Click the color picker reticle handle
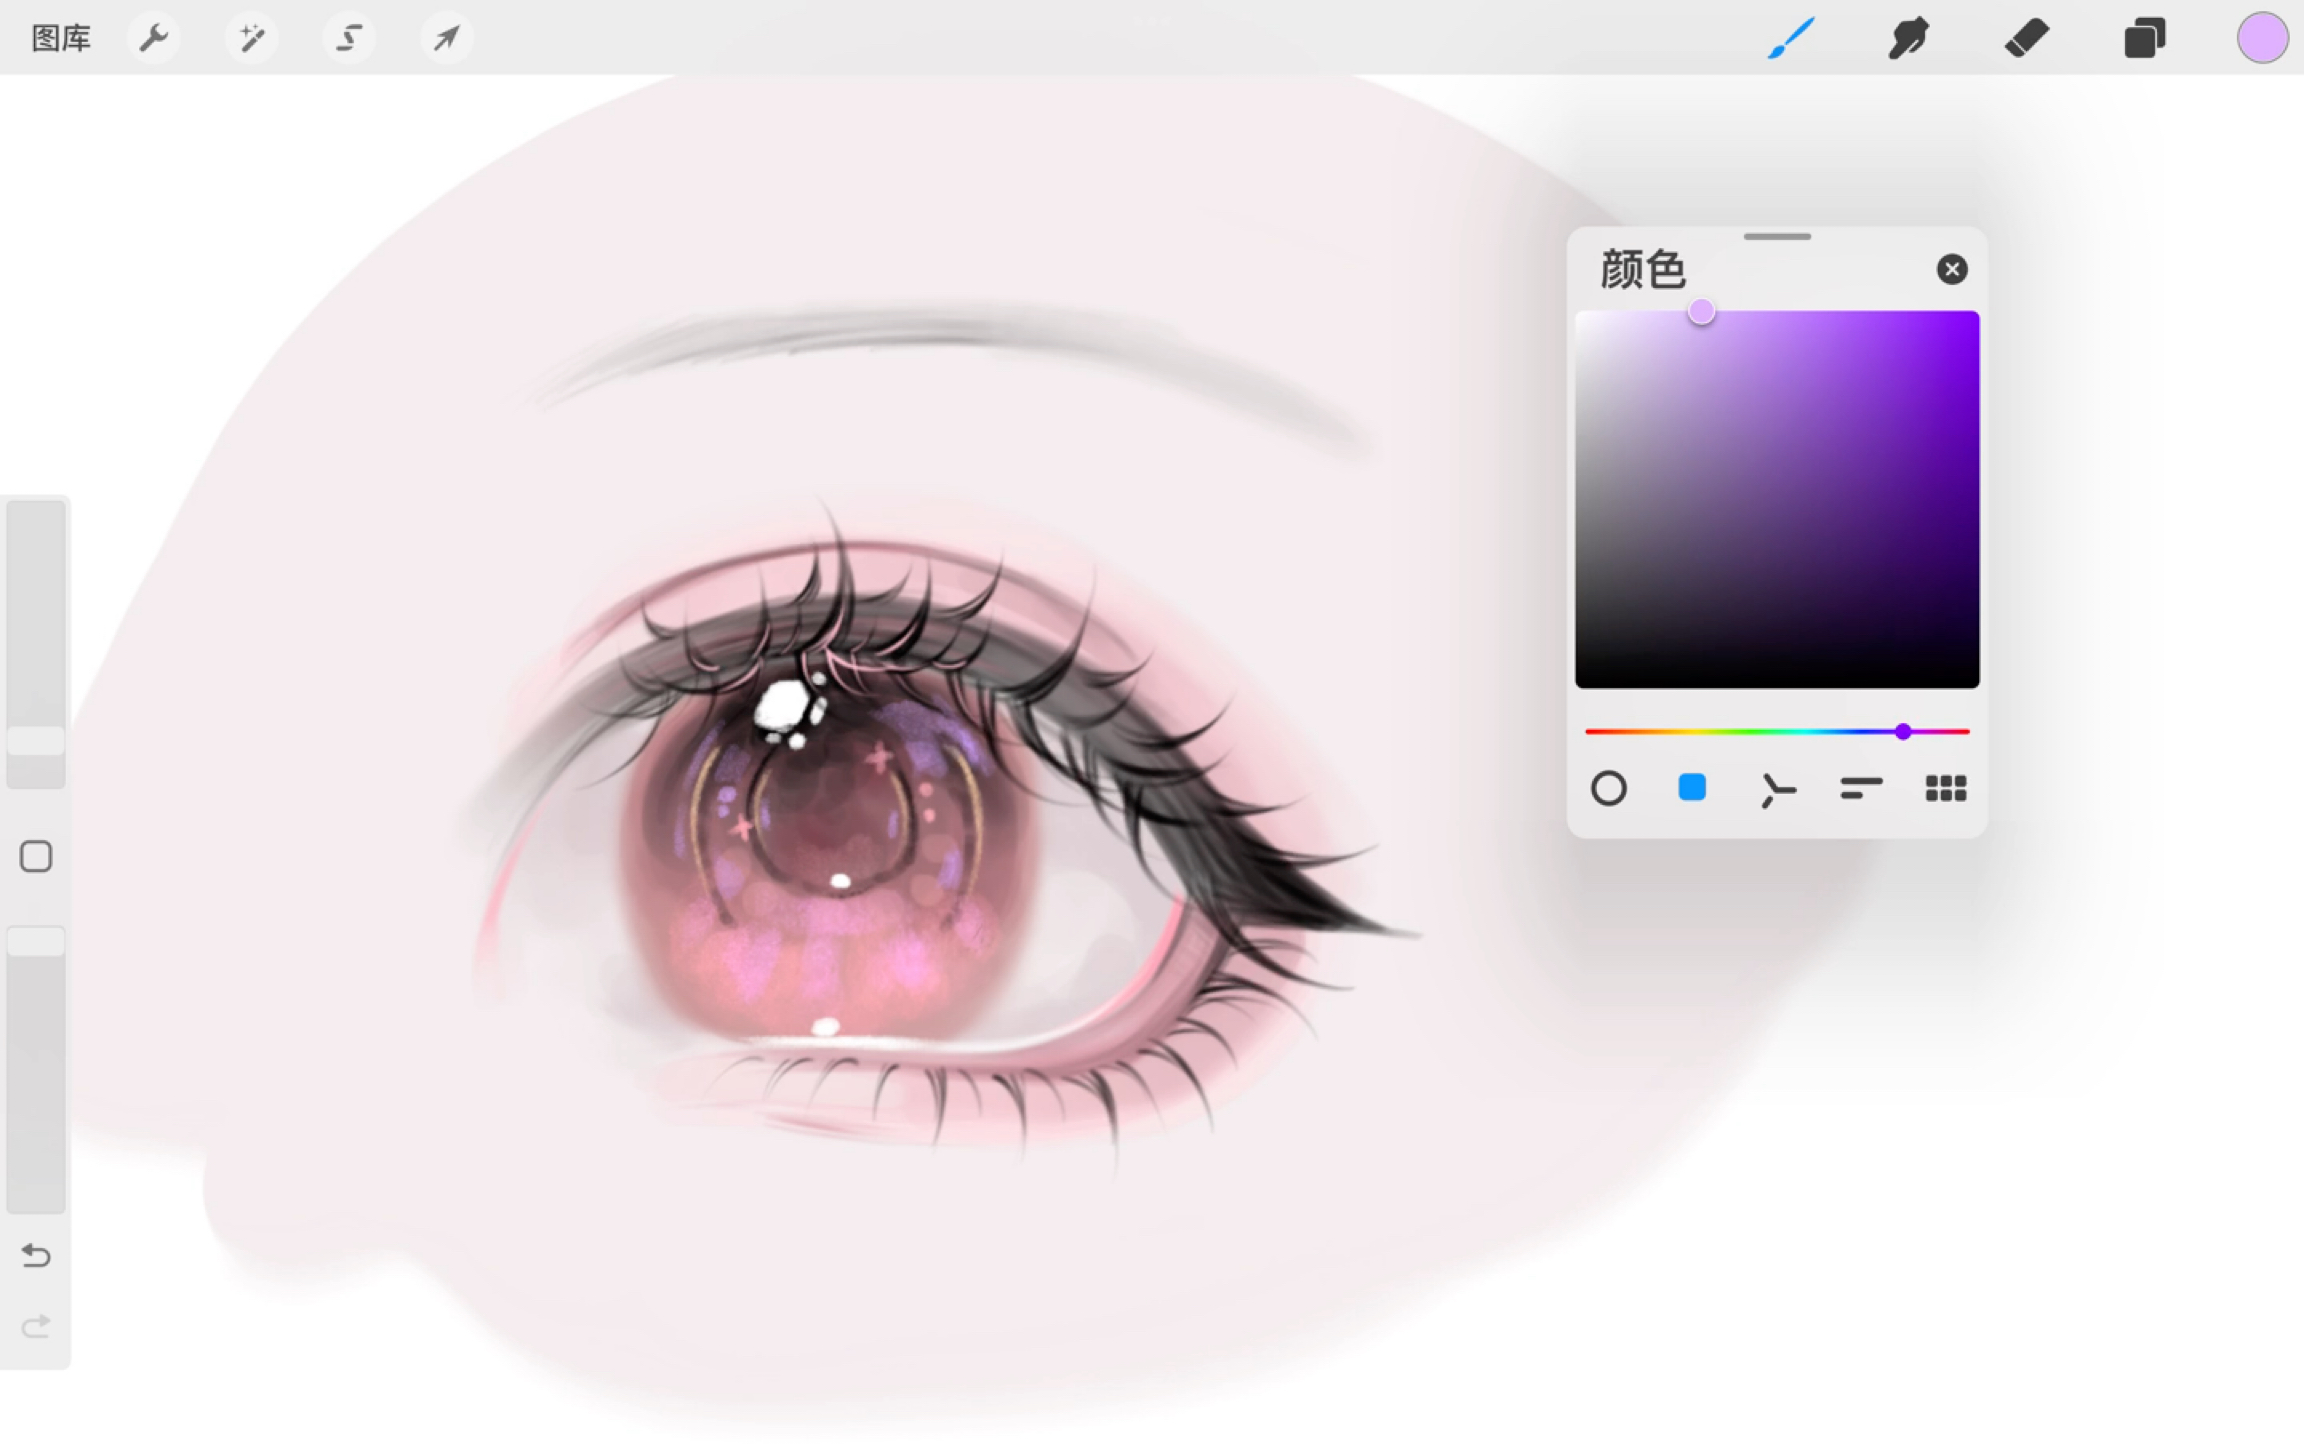 (x=1701, y=312)
